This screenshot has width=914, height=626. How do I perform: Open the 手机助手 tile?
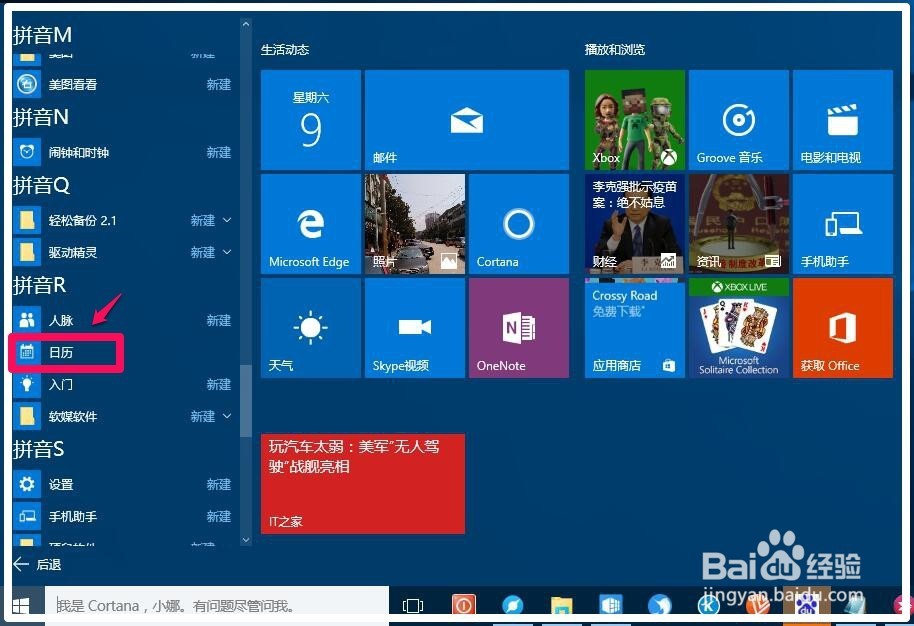pos(843,224)
